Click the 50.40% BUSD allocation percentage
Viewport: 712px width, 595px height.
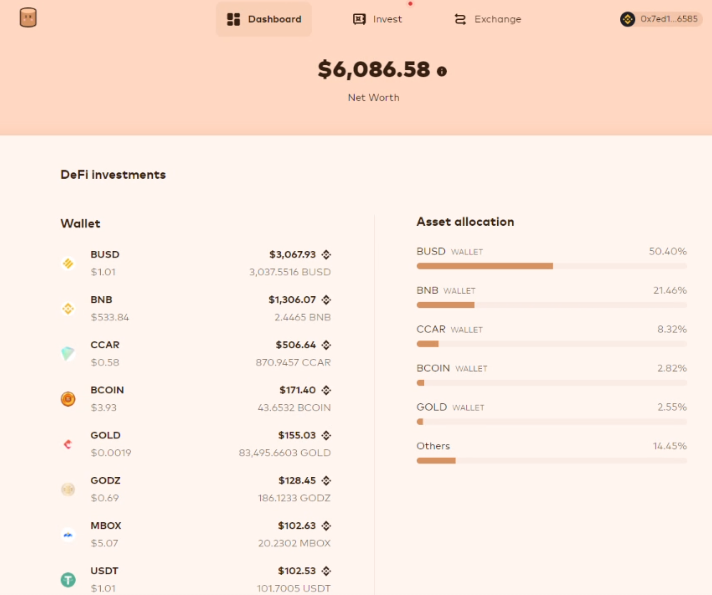pos(668,251)
